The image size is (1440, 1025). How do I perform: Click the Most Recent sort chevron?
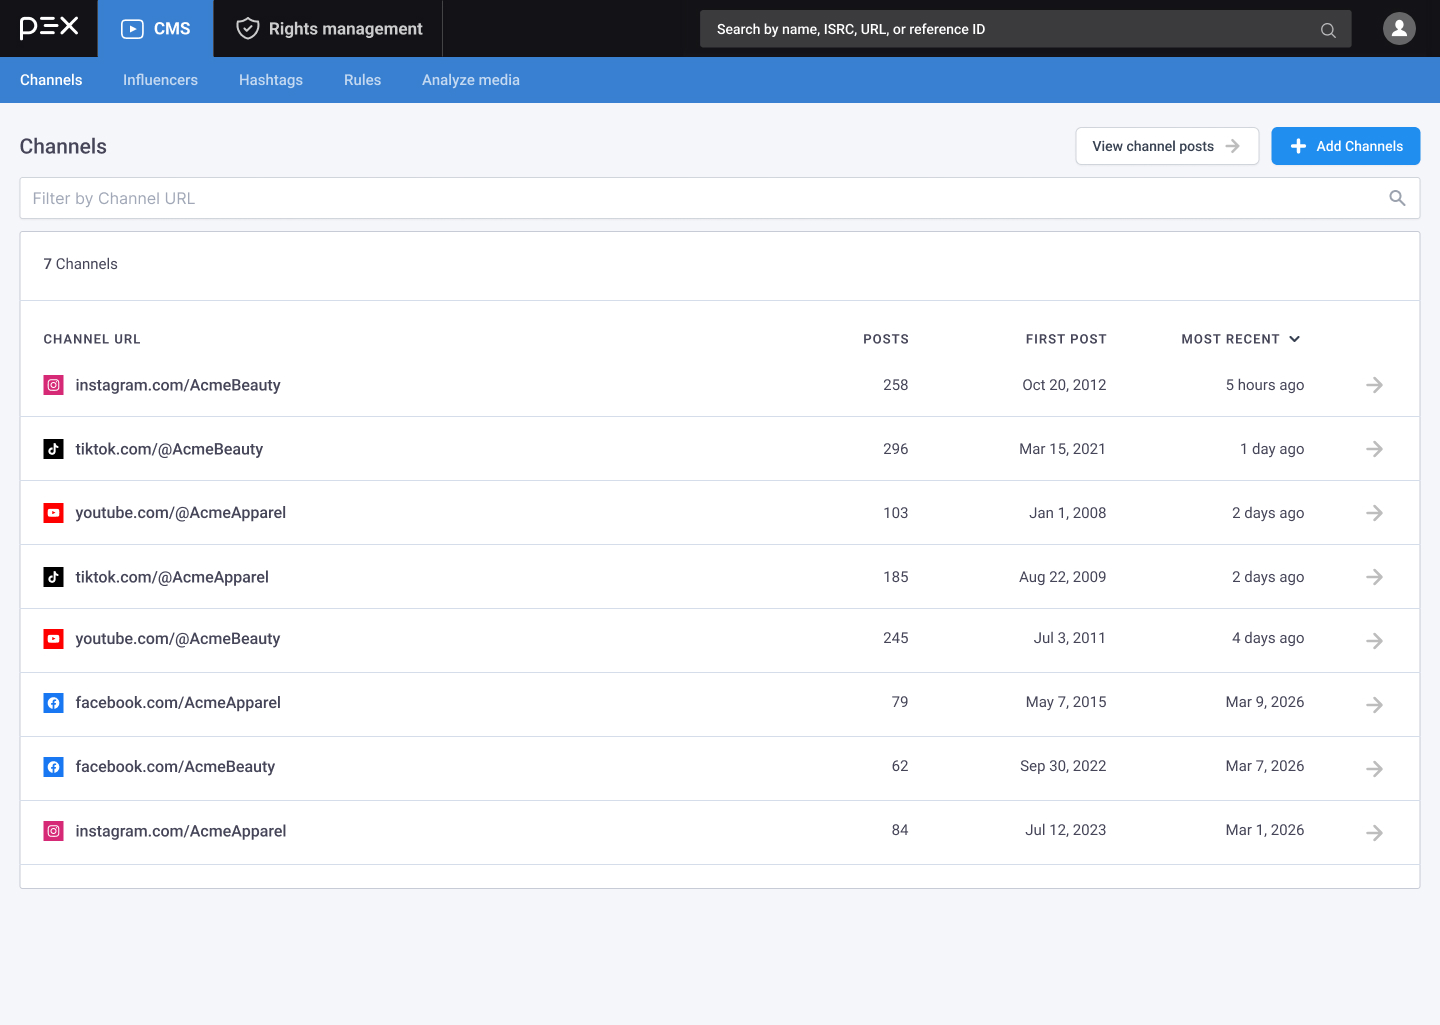[1296, 339]
